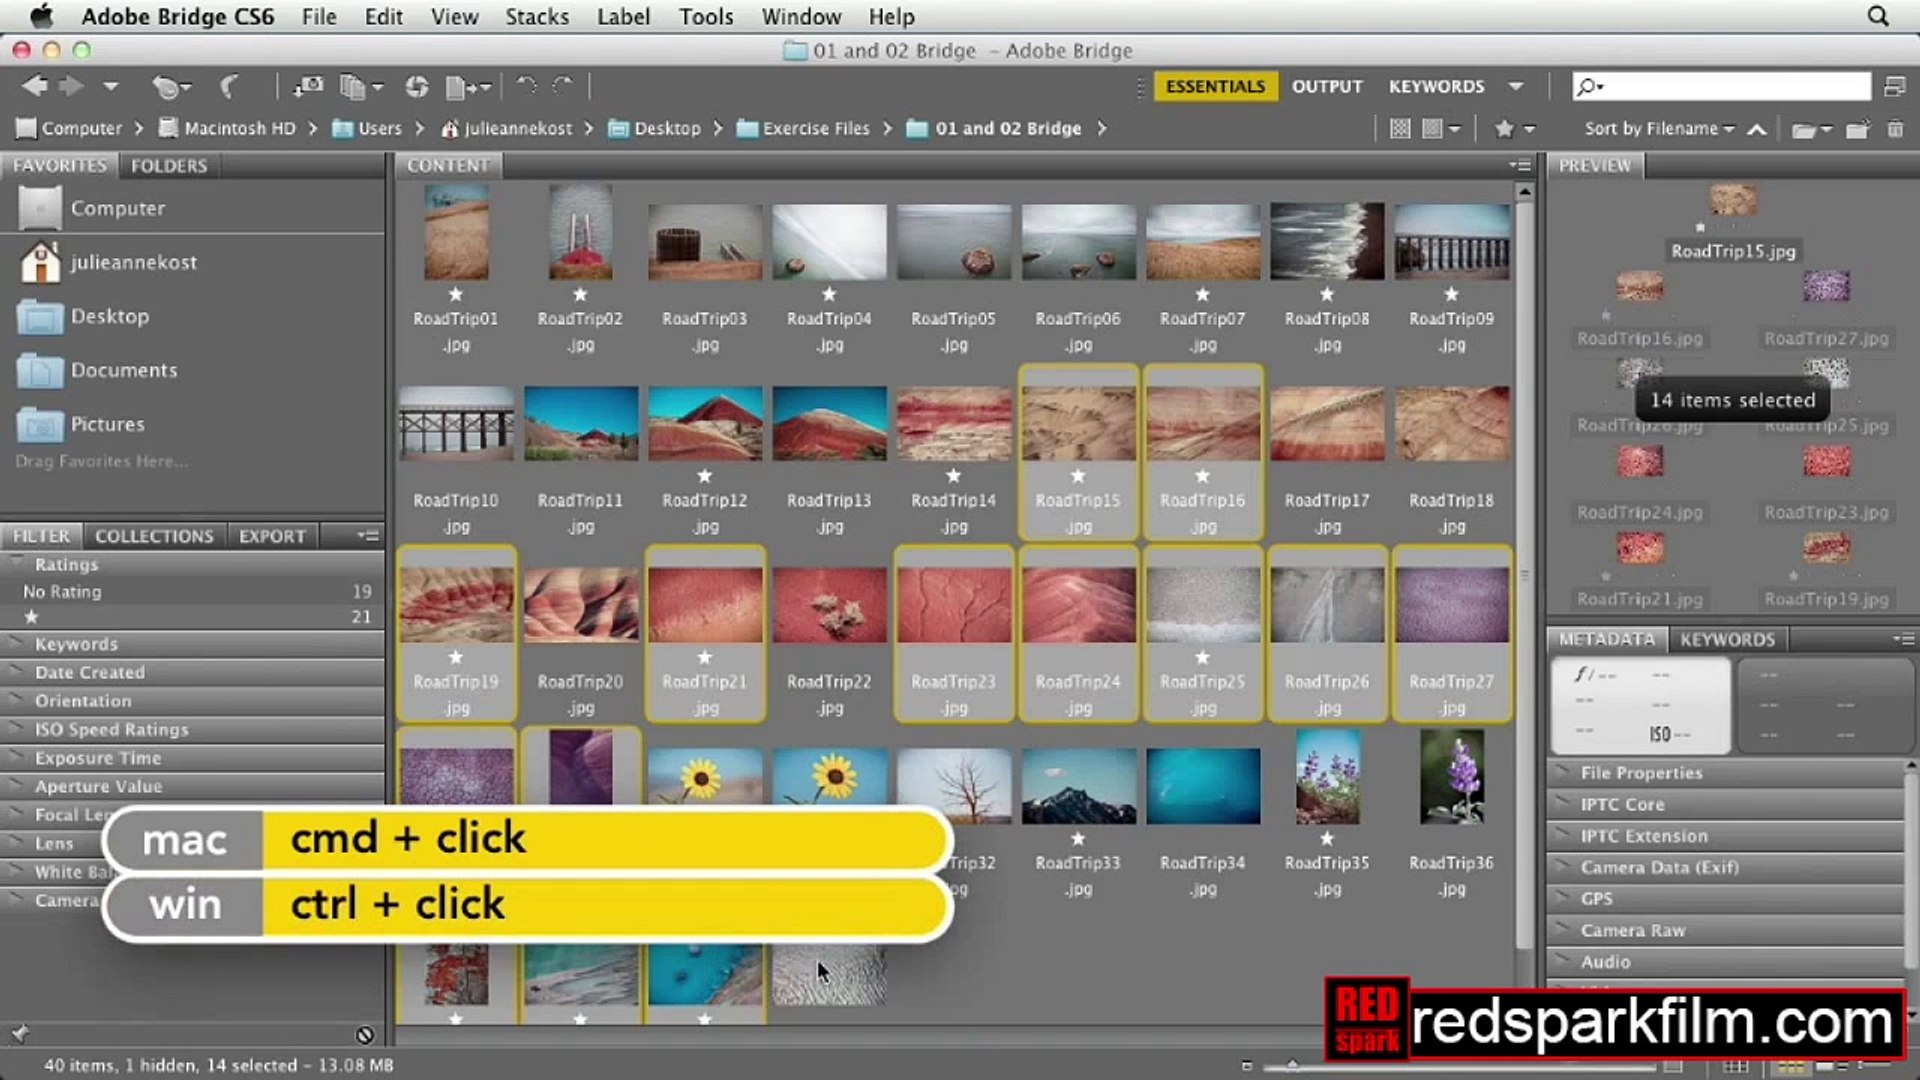Rotate 90° counterclockwise using toolbar icon

(526, 87)
